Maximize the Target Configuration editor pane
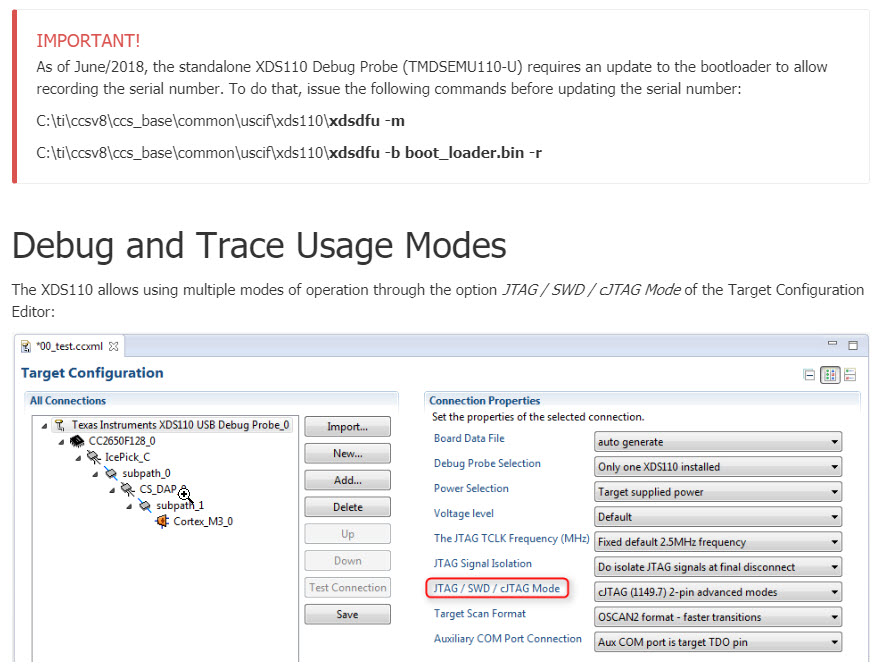Viewport: 882px width, 671px height. point(853,345)
